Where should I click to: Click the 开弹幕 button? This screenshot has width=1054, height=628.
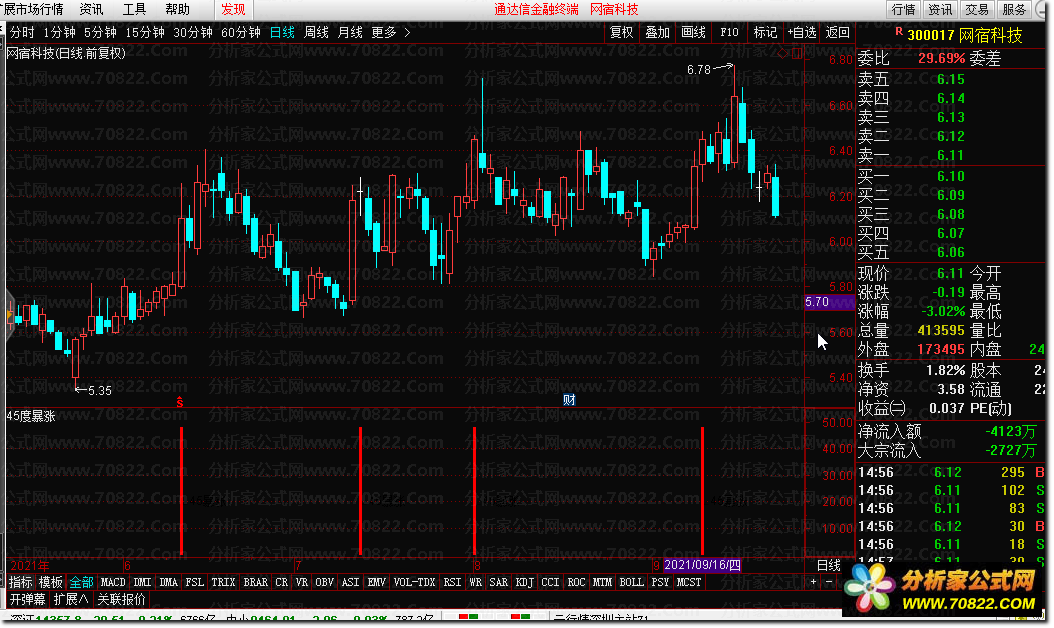[x=28, y=599]
